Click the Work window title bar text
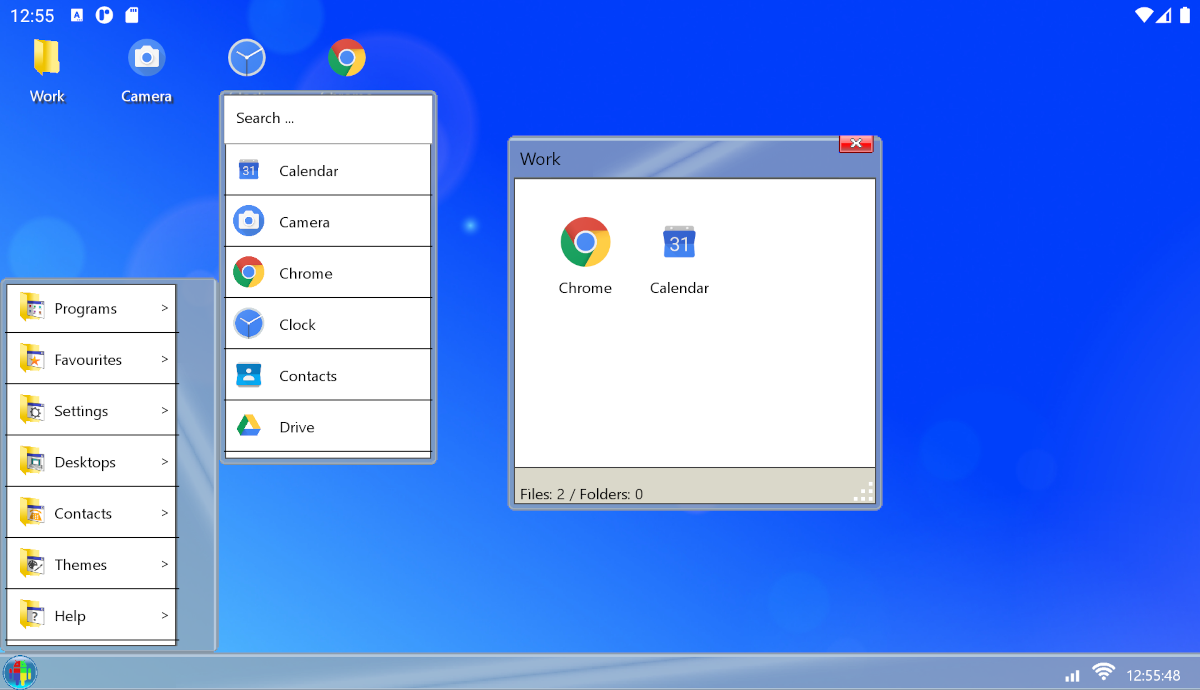Viewport: 1200px width, 690px height. tap(540, 159)
